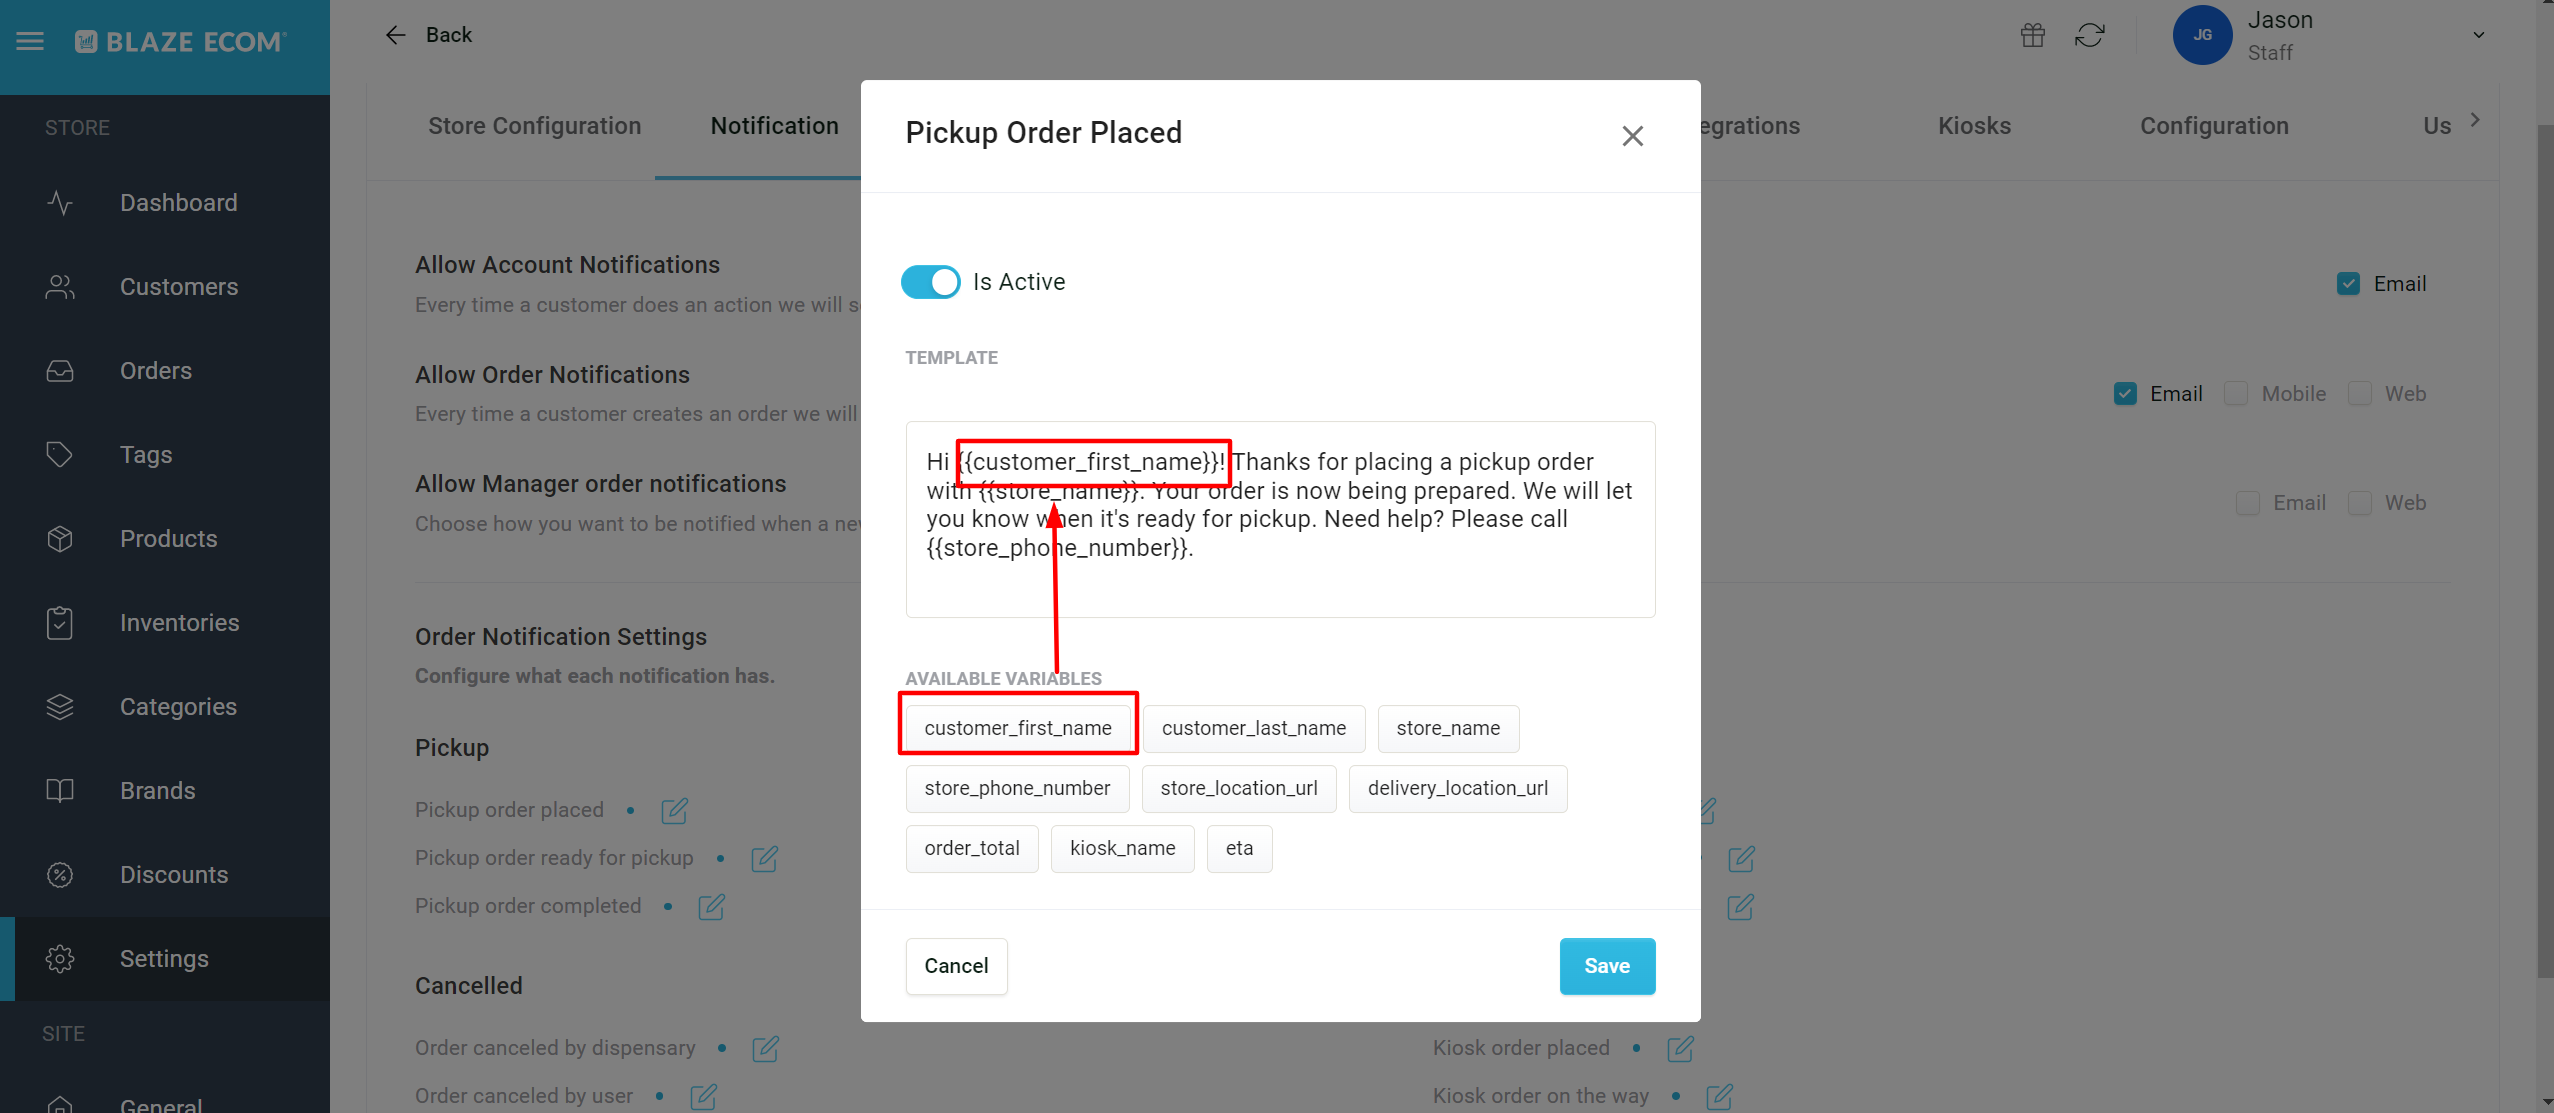Cancel the Pickup Order Placed dialog
This screenshot has height=1113, width=2554.
point(956,966)
